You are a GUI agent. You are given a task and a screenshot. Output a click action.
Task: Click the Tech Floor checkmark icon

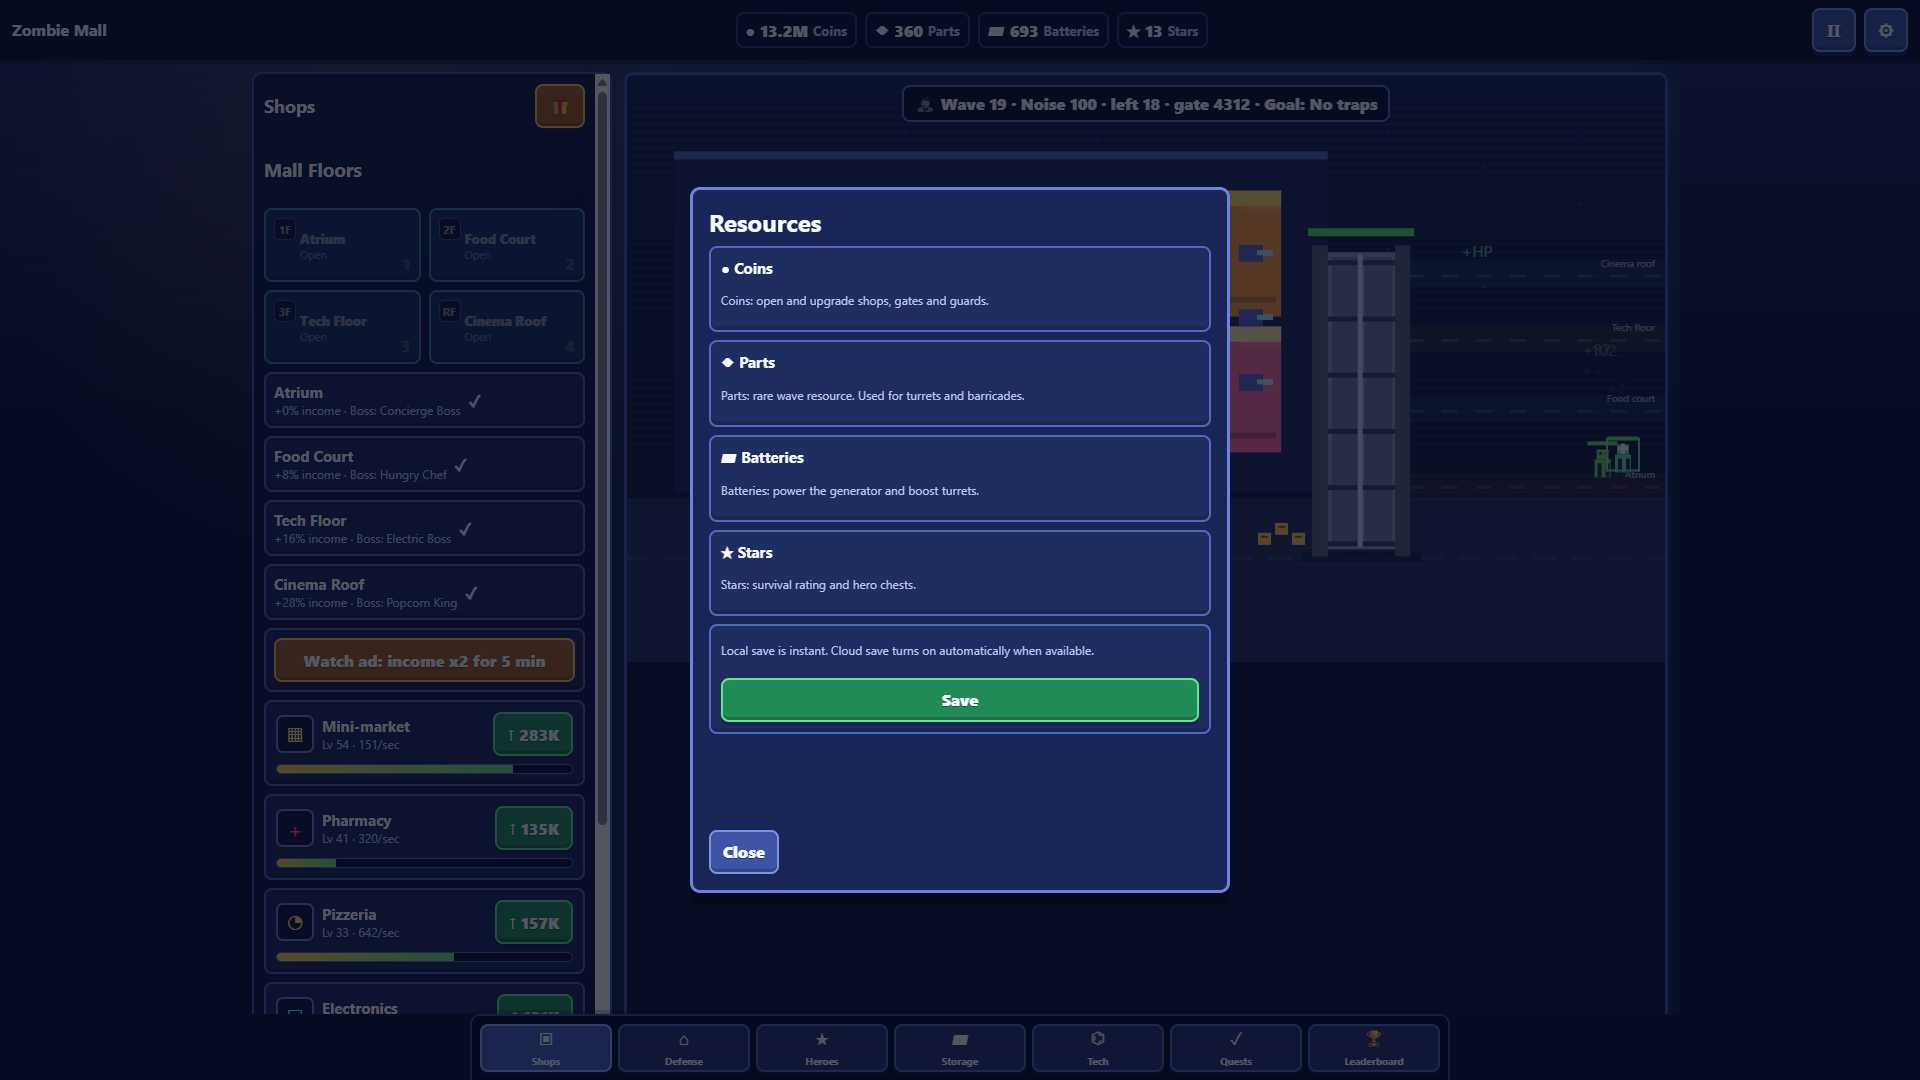(465, 528)
